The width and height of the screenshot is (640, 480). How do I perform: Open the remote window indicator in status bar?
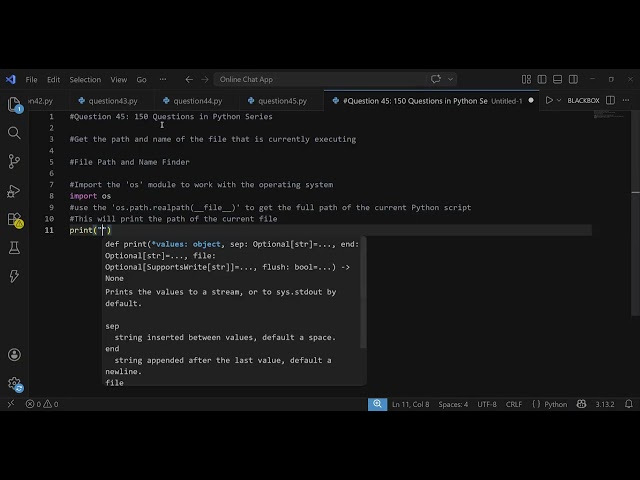(x=11, y=404)
